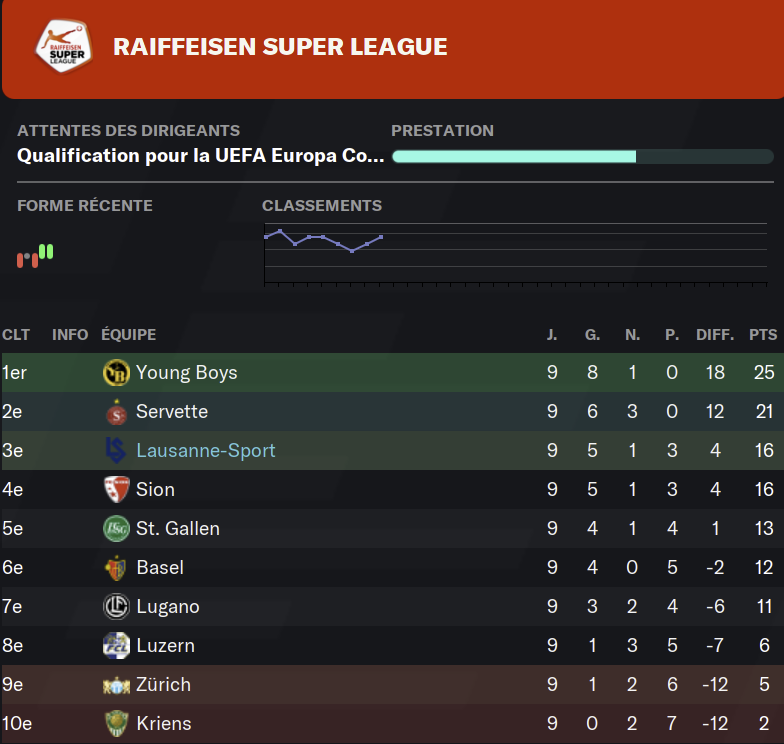
Task: Click the Luzern FCL crest
Action: (x=116, y=646)
